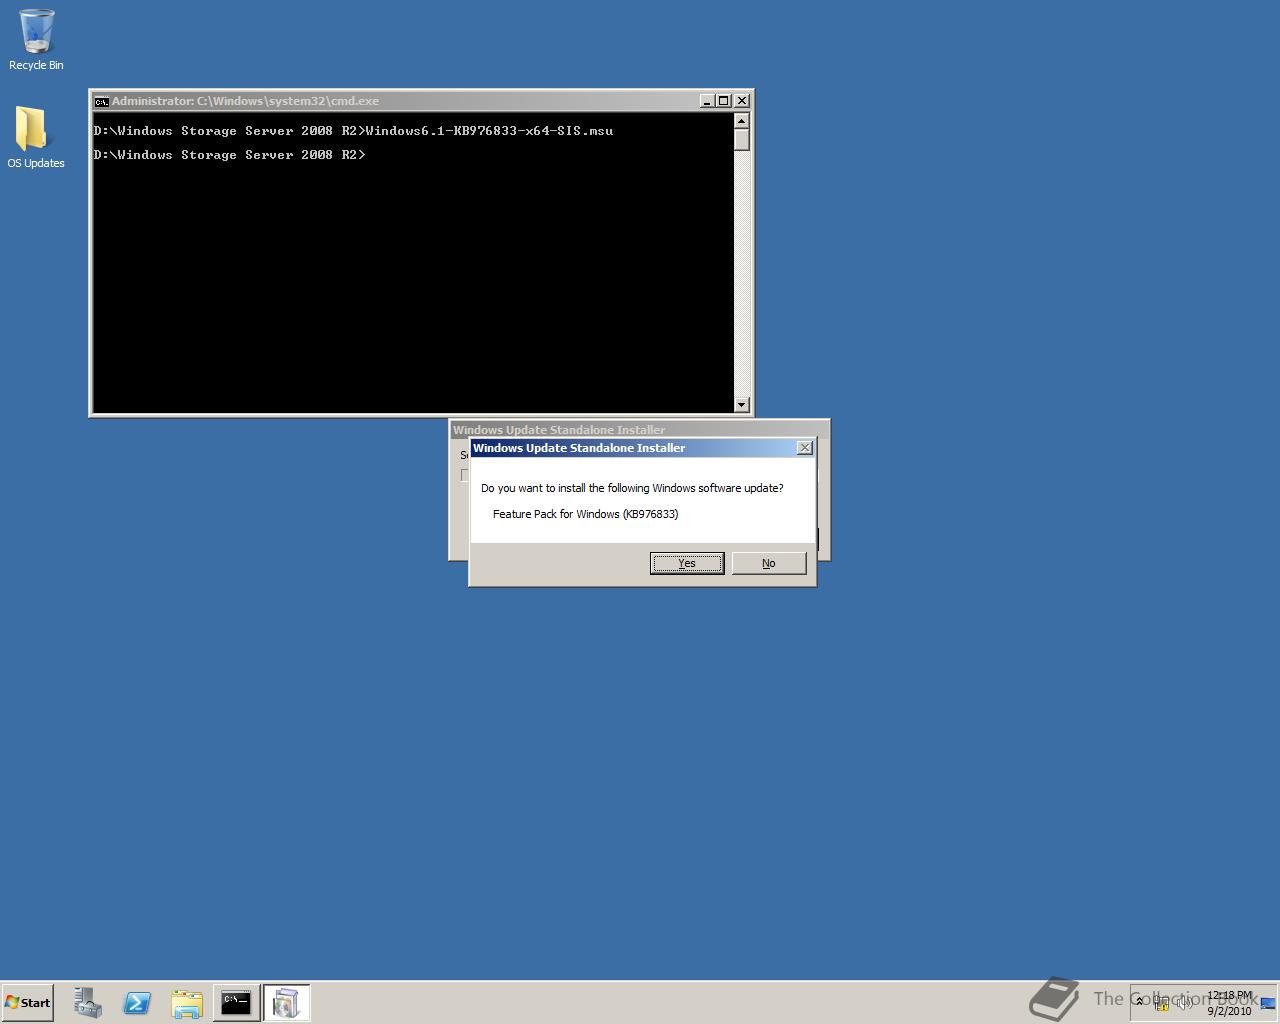Minimize the cmd.exe window
This screenshot has height=1024, width=1280.
pyautogui.click(x=707, y=101)
